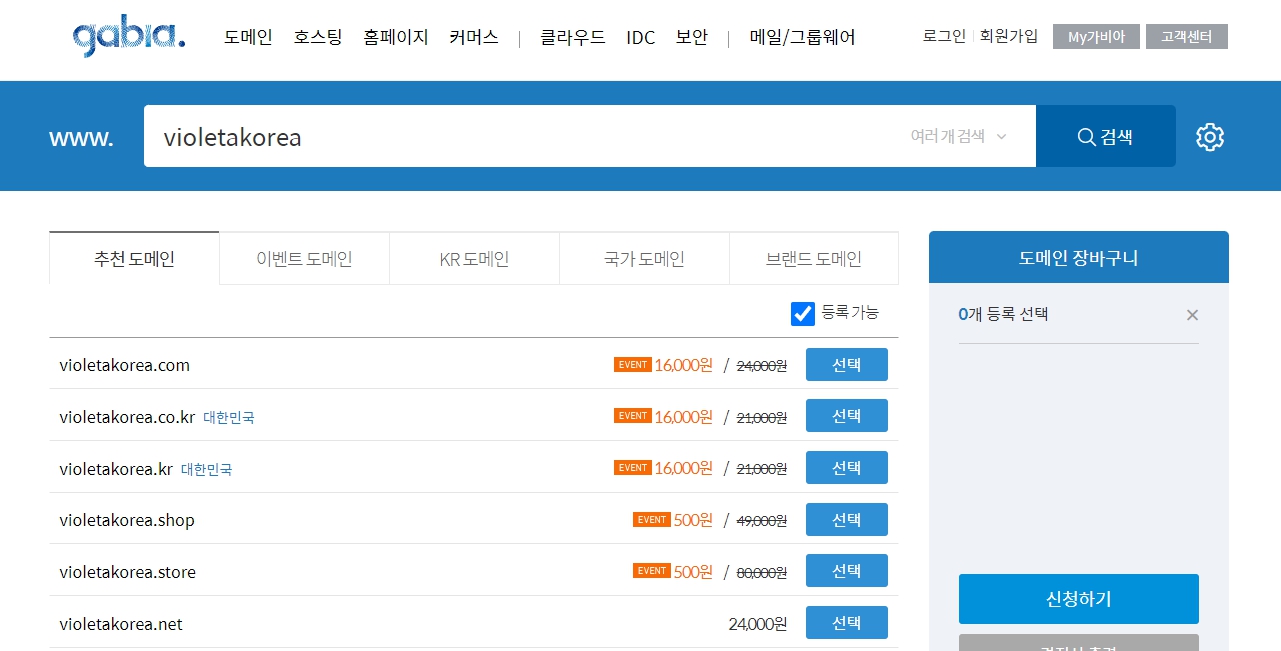Click the 0개 등록 선택 text

click(1003, 314)
